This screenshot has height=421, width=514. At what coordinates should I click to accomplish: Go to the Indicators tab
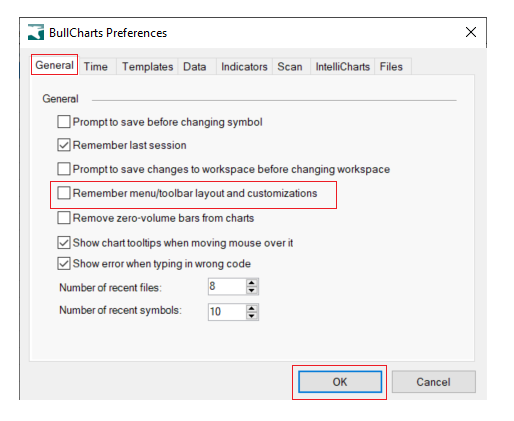coord(244,67)
